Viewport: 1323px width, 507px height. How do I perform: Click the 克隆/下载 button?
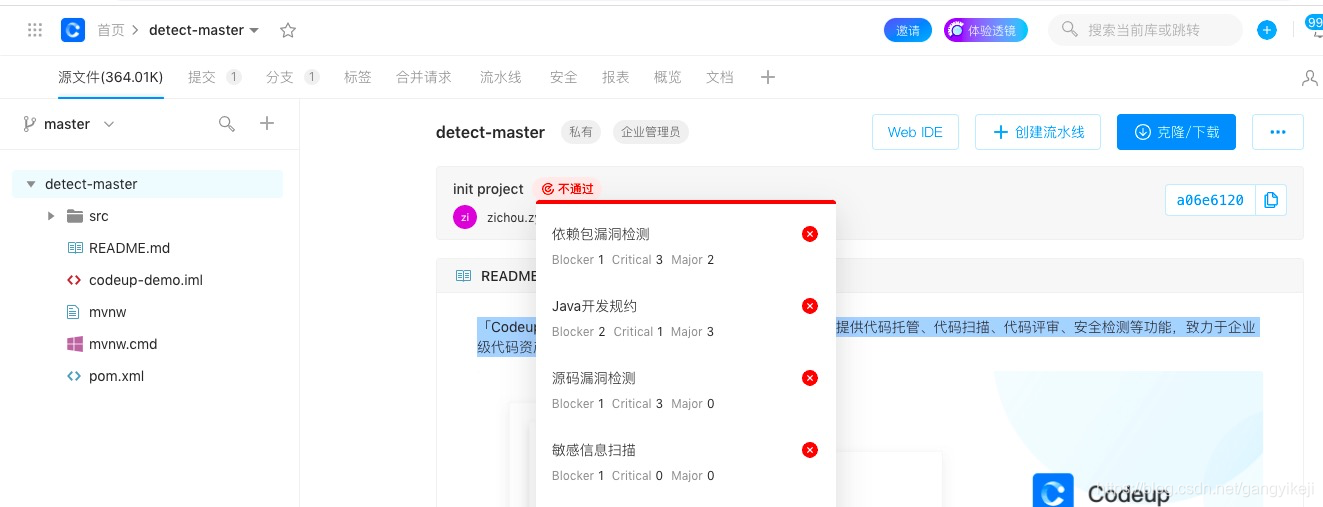1176,132
